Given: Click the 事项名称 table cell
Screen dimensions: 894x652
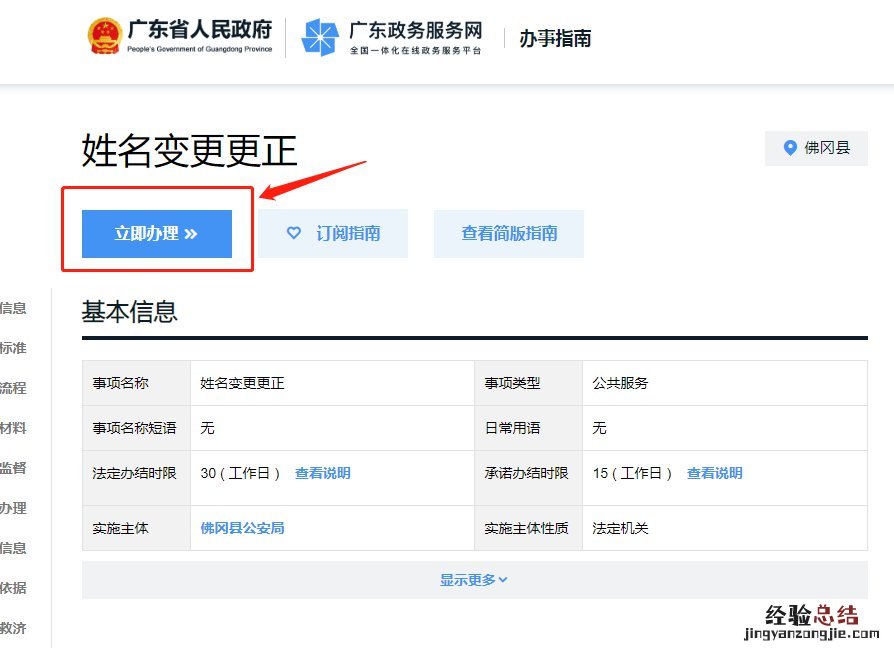Looking at the screenshot, I should click(136, 383).
